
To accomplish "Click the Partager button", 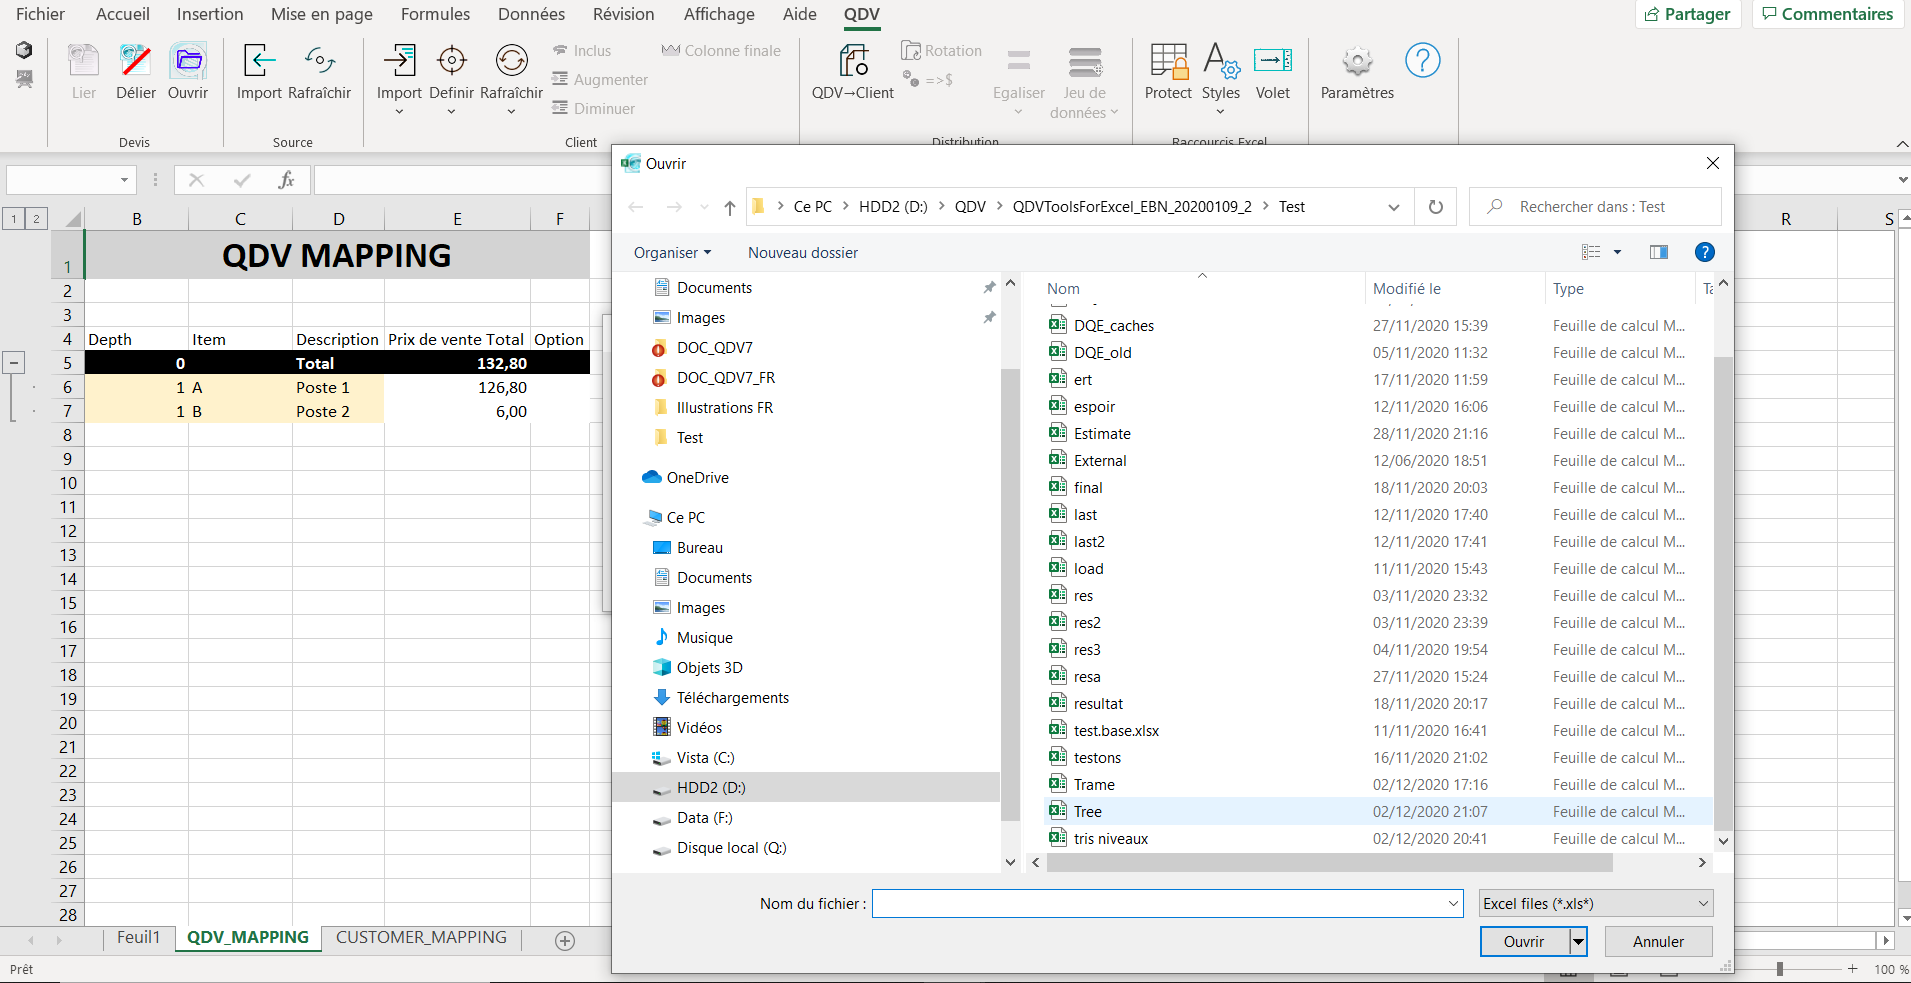I will (1688, 14).
